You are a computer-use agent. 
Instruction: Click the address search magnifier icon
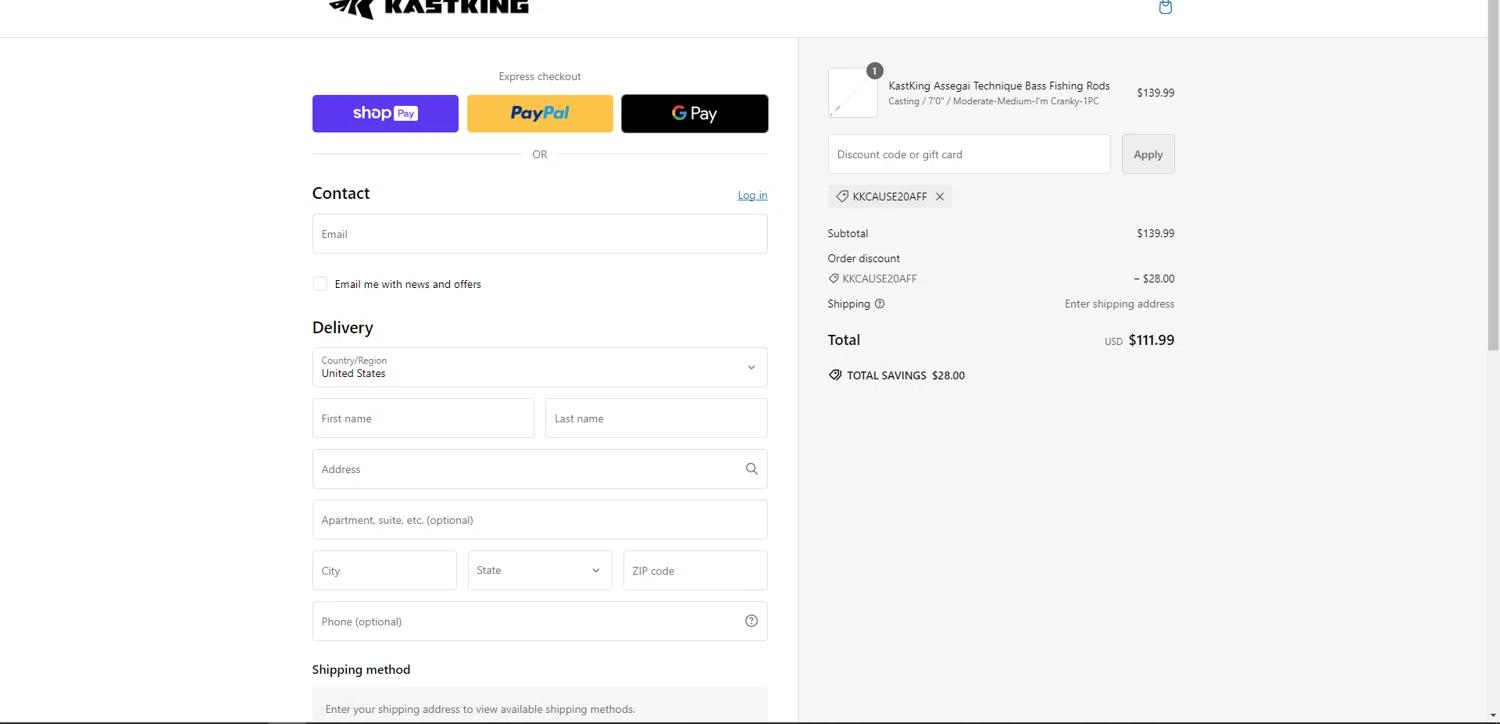(x=751, y=469)
